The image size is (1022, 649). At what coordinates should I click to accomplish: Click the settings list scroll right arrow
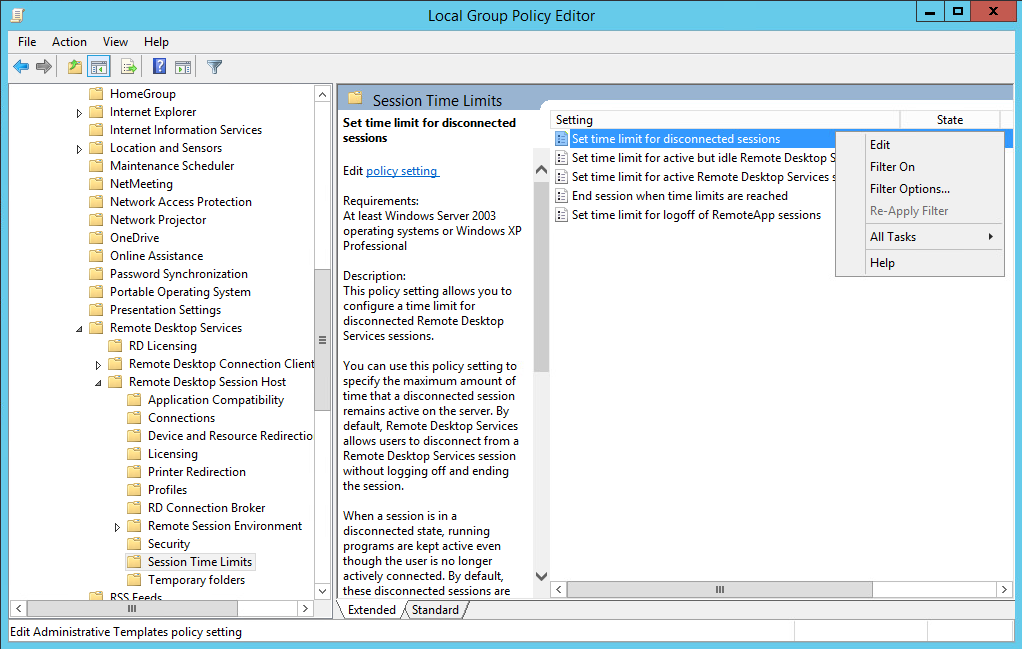pyautogui.click(x=1004, y=589)
